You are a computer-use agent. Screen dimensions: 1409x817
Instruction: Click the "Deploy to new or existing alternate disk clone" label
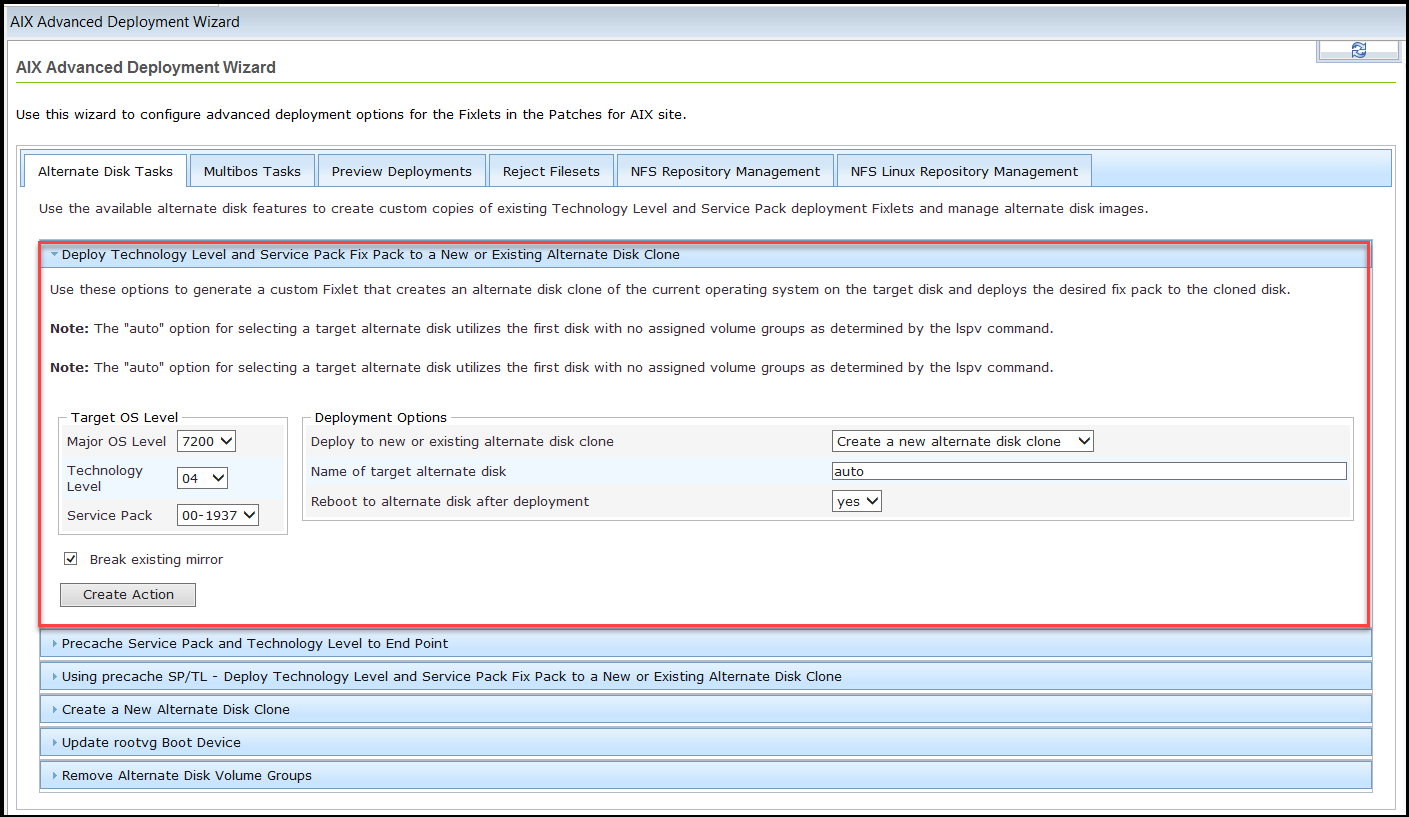(462, 441)
